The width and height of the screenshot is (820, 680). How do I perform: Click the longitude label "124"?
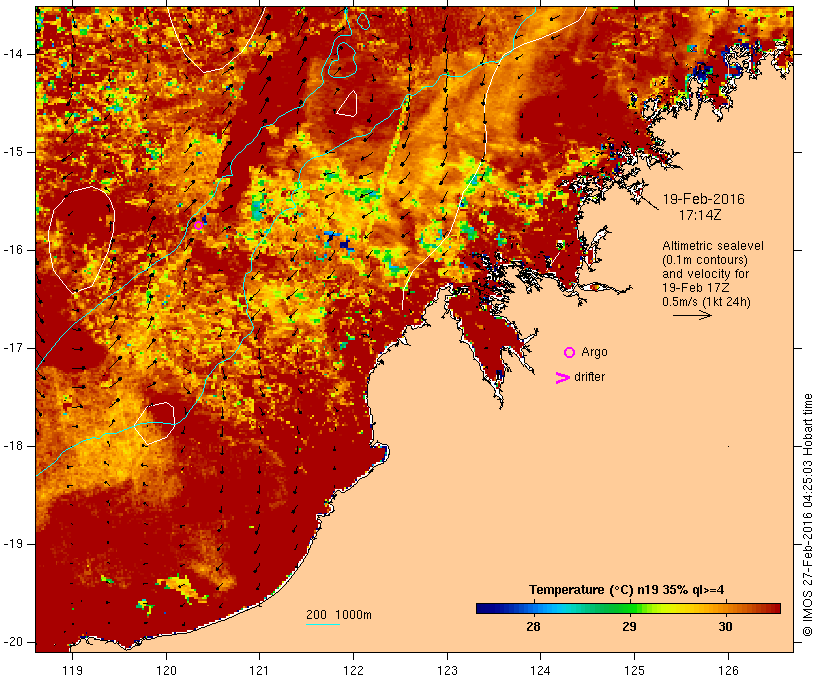(541, 671)
